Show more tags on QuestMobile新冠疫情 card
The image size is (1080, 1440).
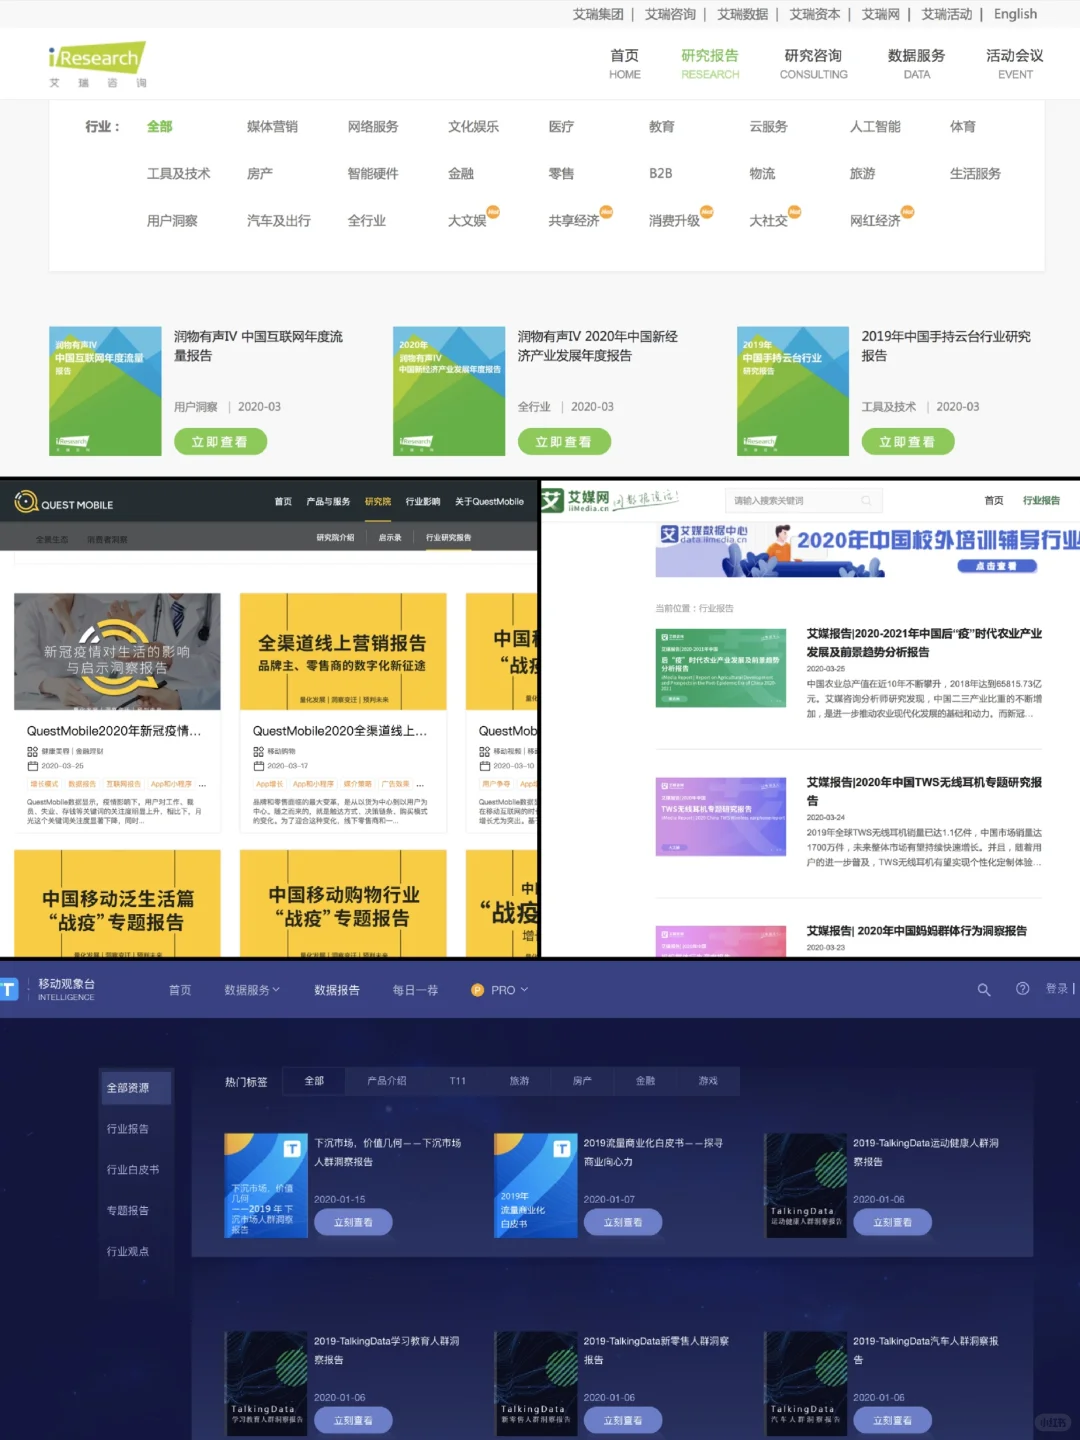point(203,784)
